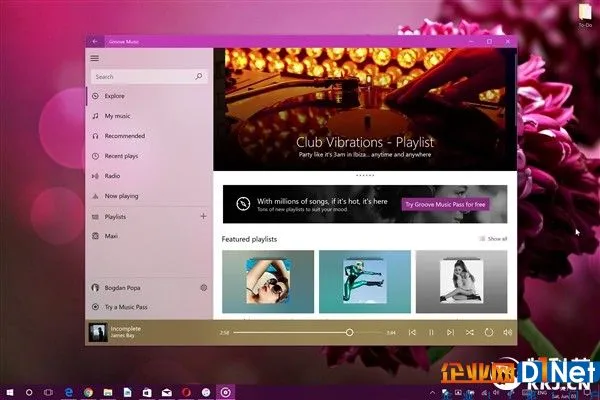This screenshot has height=400, width=600.
Task: Click the back arrow in the title bar
Action: point(95,41)
